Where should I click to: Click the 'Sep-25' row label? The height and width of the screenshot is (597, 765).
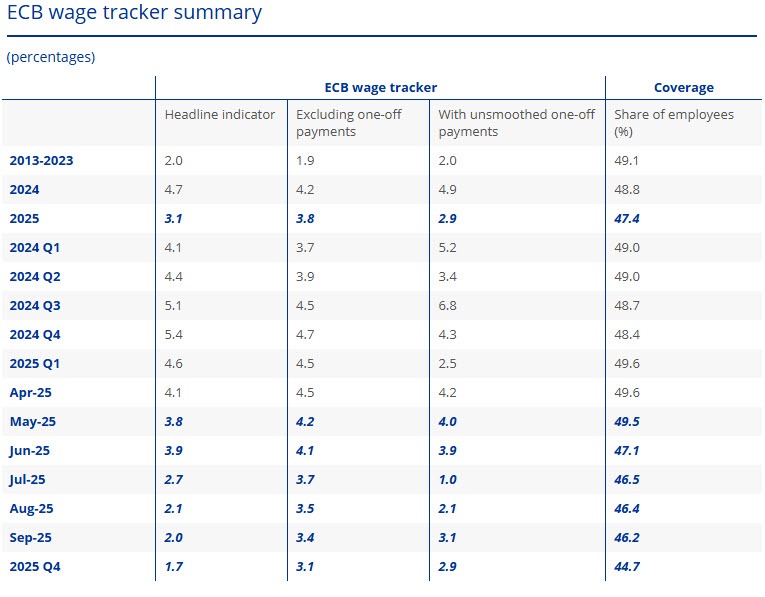(31, 538)
